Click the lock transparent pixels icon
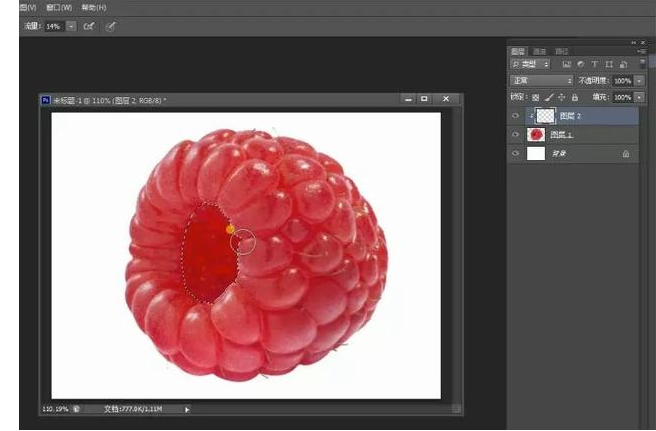The height and width of the screenshot is (431, 656). coord(535,97)
